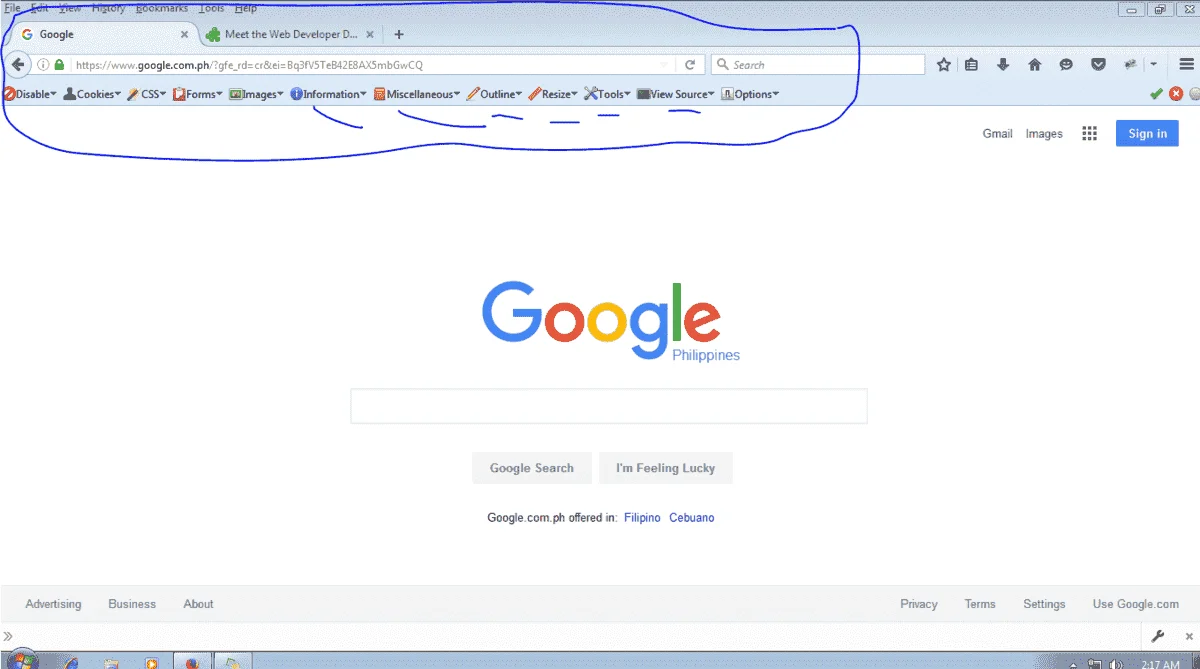This screenshot has width=1200, height=669.
Task: Switch to Meet the Web Developer tab
Action: [x=290, y=34]
